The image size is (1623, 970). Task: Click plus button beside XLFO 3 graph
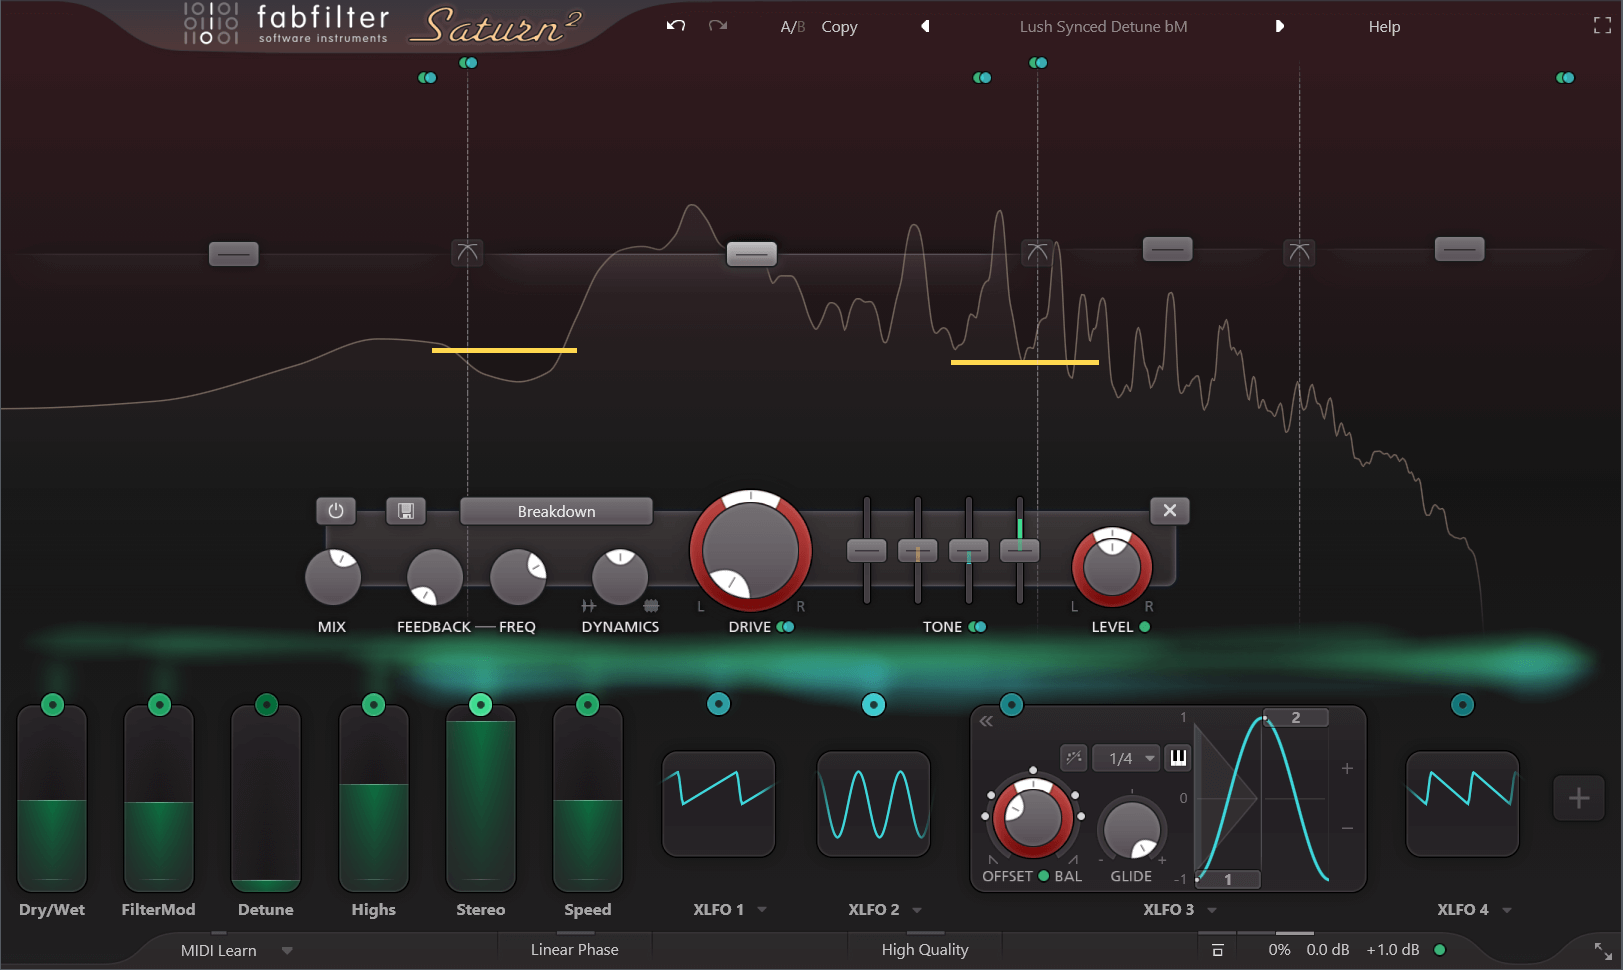point(1347,768)
